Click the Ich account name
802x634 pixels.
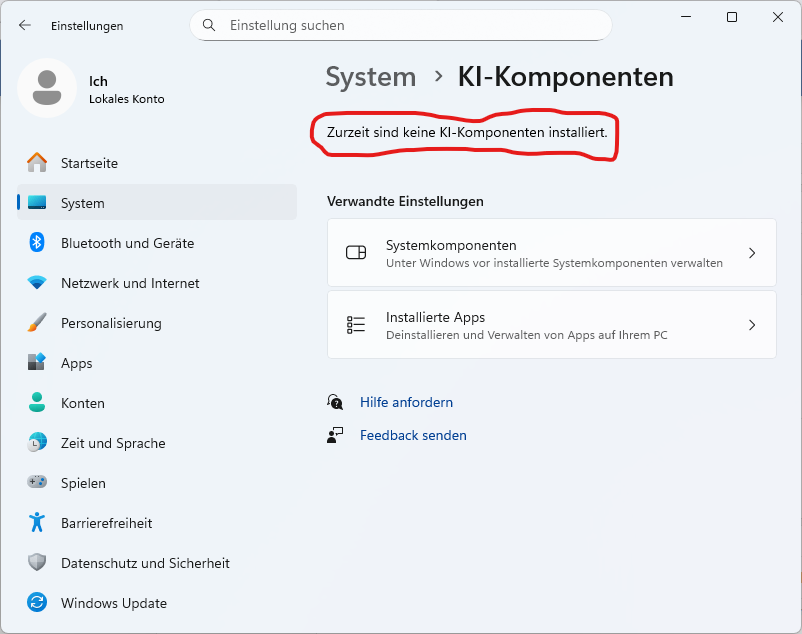pos(98,81)
